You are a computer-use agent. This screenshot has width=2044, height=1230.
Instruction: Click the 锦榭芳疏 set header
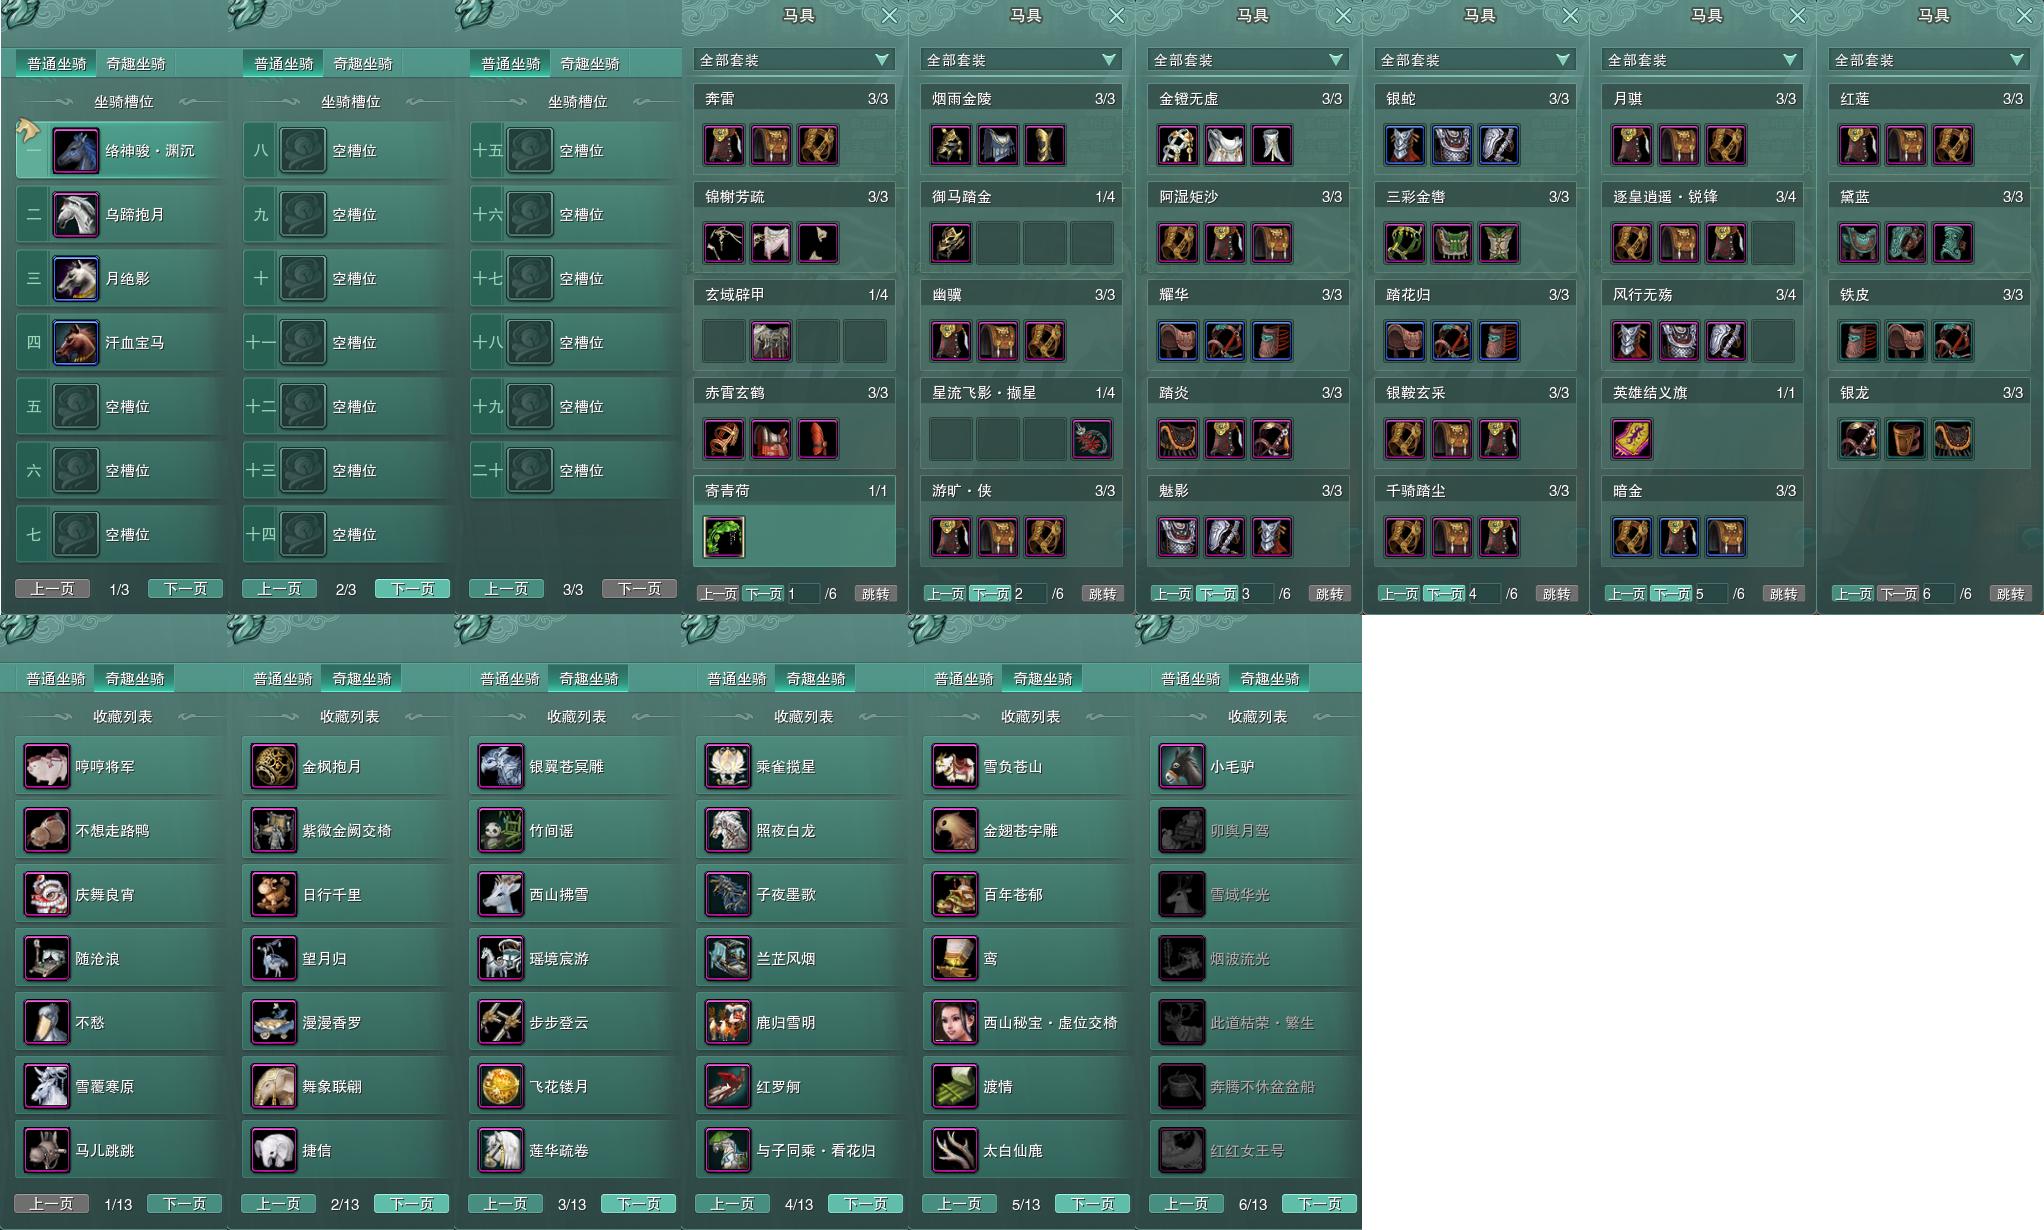[x=794, y=197]
